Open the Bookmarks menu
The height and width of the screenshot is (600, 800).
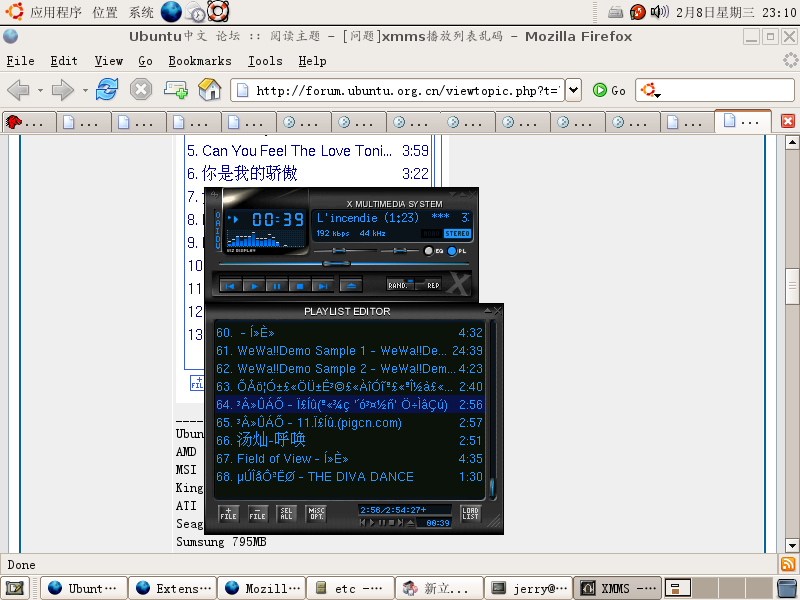(x=199, y=61)
